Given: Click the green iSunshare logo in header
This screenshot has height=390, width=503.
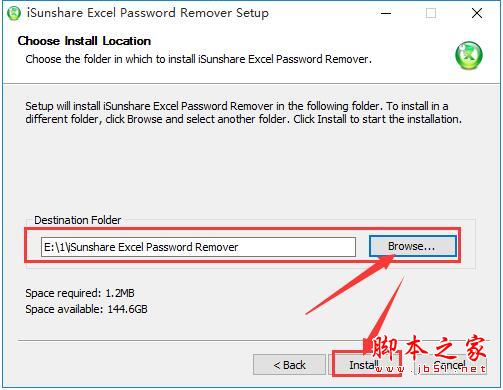Looking at the screenshot, I should [469, 55].
